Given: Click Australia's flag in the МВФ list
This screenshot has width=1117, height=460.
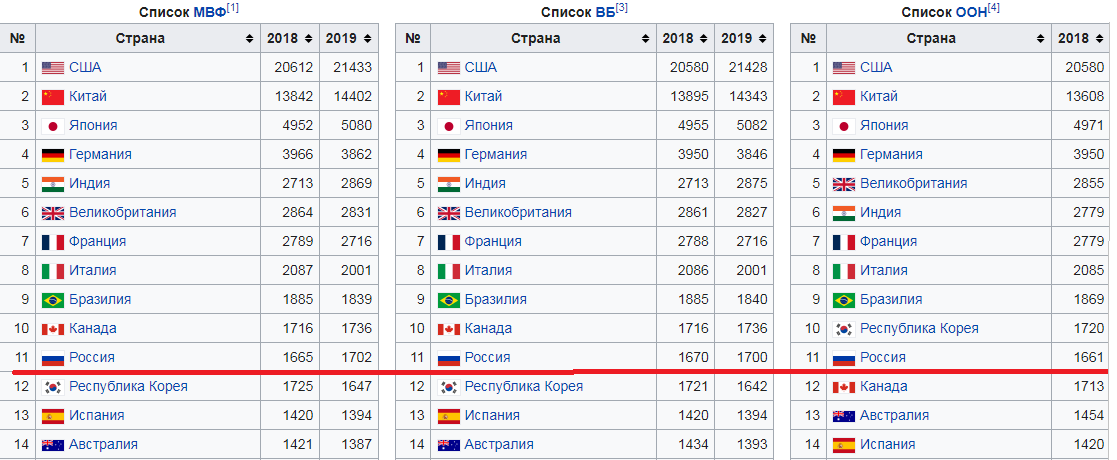Looking at the screenshot, I should (53, 445).
